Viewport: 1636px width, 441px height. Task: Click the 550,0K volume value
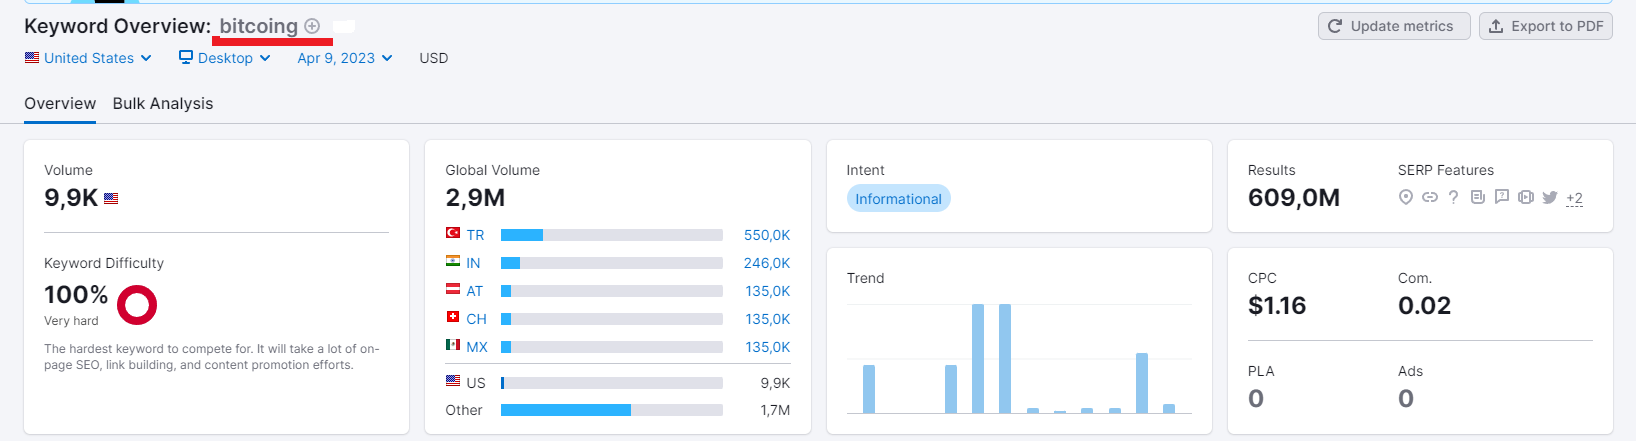point(767,235)
